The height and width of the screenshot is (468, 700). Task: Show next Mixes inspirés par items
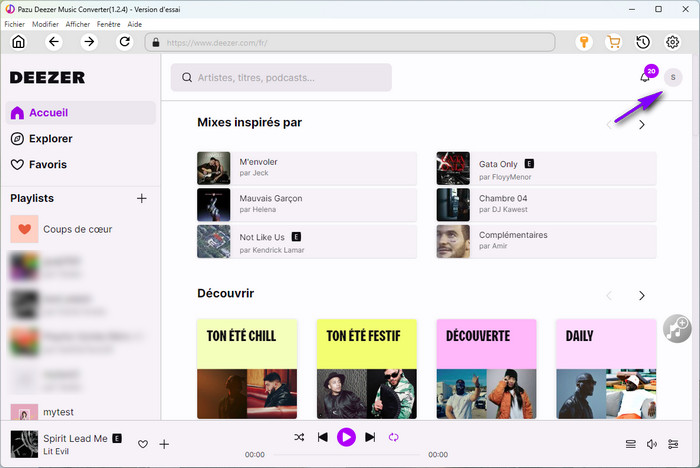[x=642, y=125]
